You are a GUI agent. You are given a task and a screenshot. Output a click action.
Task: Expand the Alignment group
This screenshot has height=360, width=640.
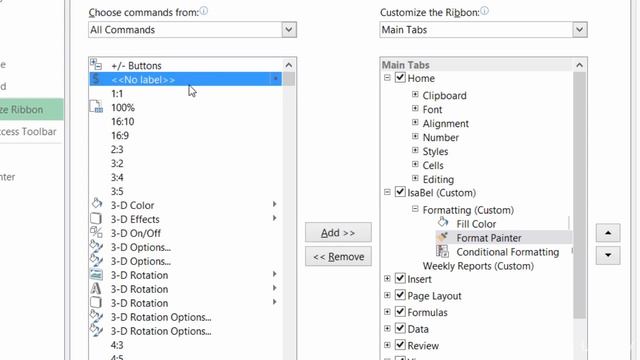coord(415,122)
